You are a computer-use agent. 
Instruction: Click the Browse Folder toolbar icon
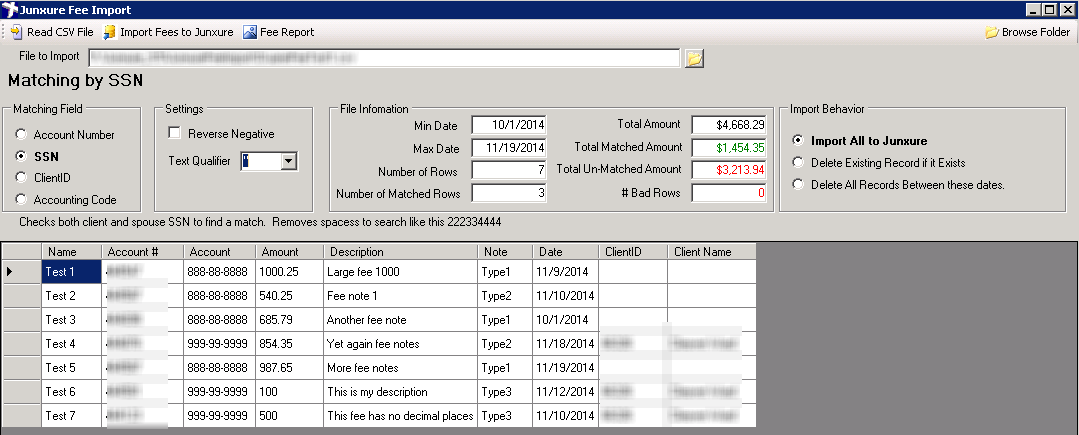tap(992, 32)
